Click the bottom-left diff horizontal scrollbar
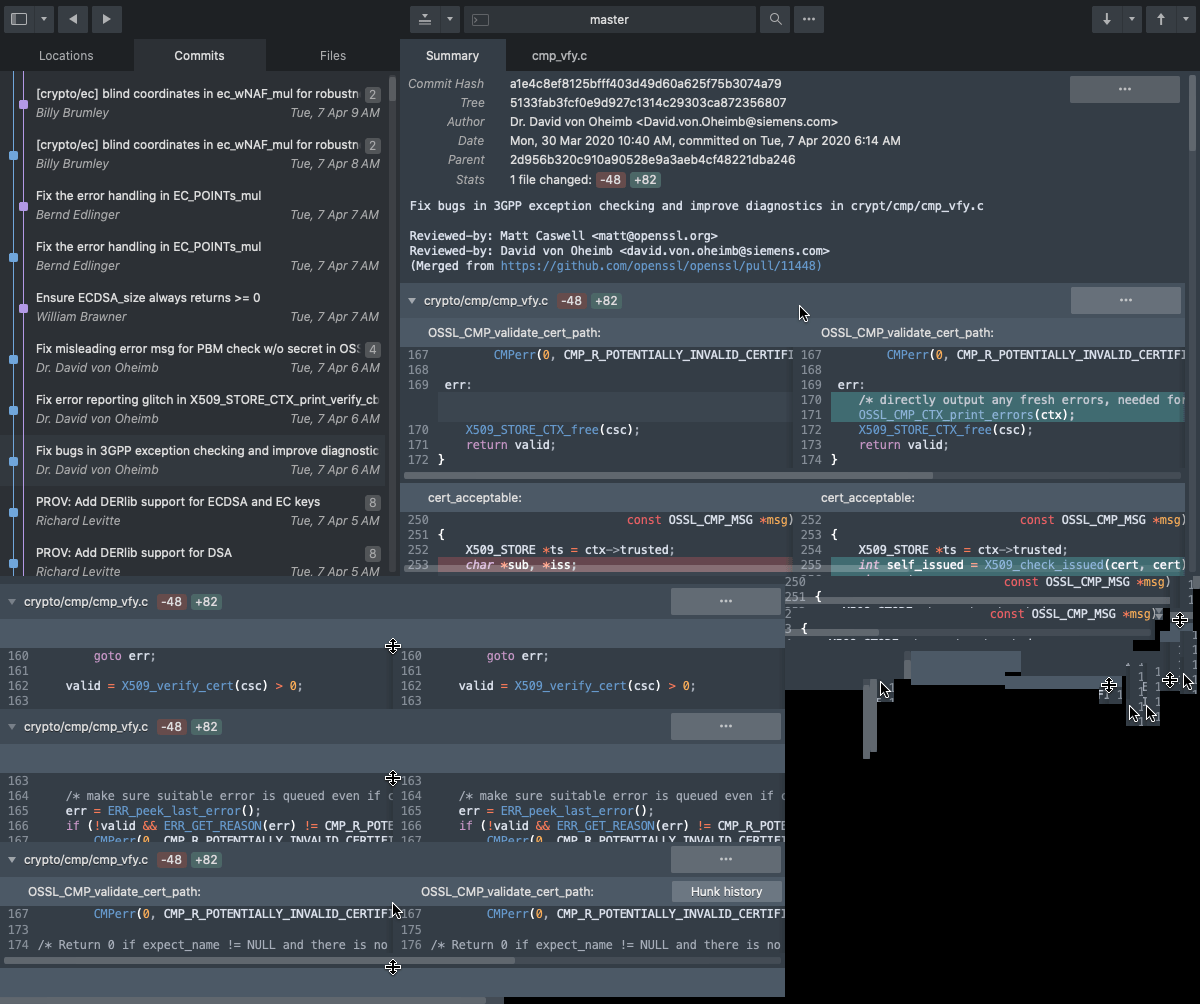1200x1004 pixels. (260, 961)
